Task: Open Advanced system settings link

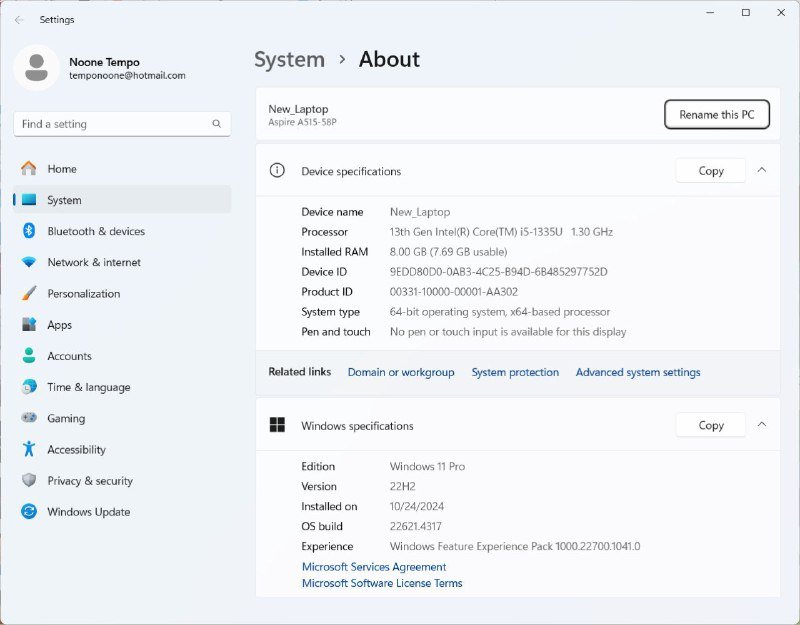Action: coord(638,372)
